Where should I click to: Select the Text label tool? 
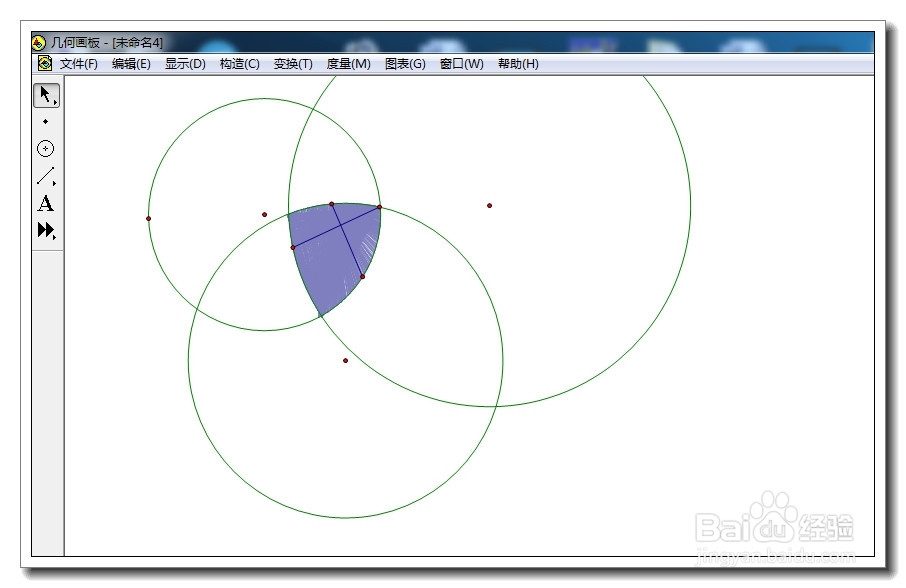46,203
